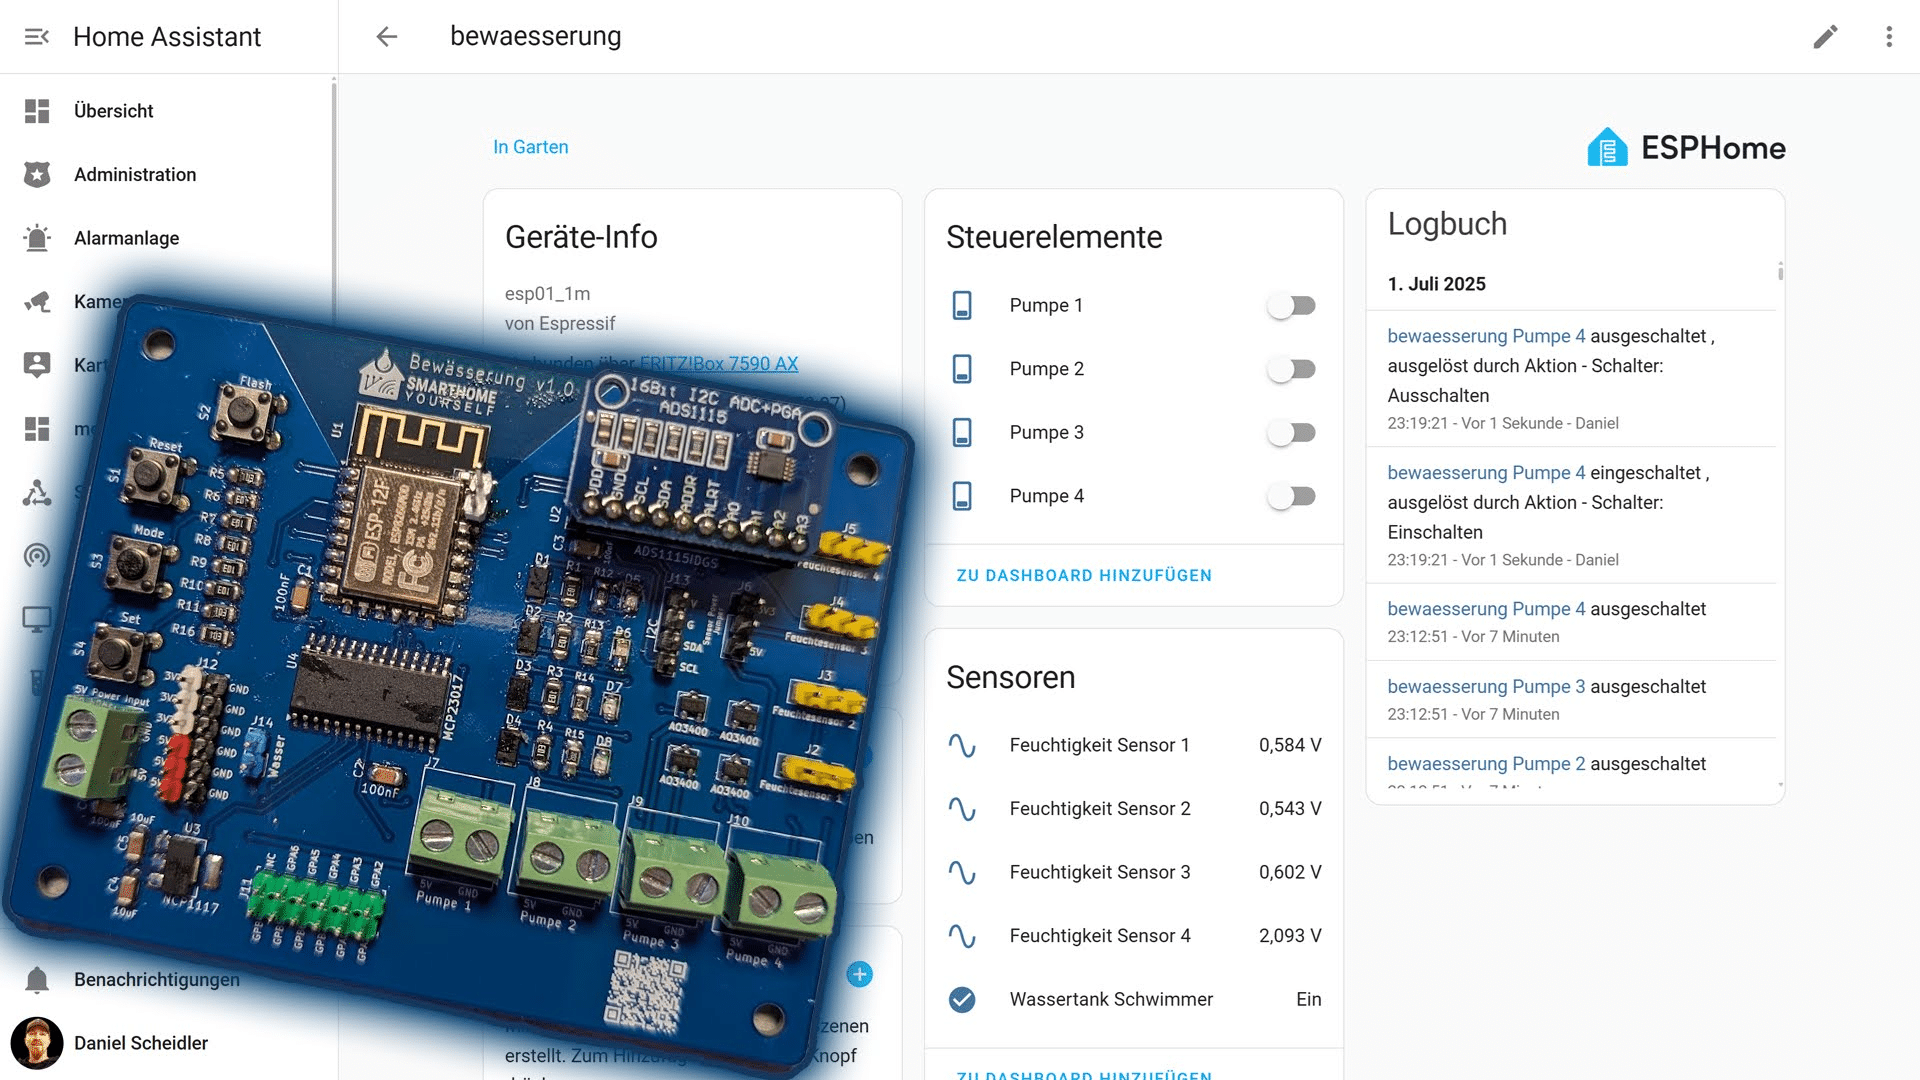Click the esp01_1m device model text
This screenshot has height=1080, width=1920.
(547, 294)
